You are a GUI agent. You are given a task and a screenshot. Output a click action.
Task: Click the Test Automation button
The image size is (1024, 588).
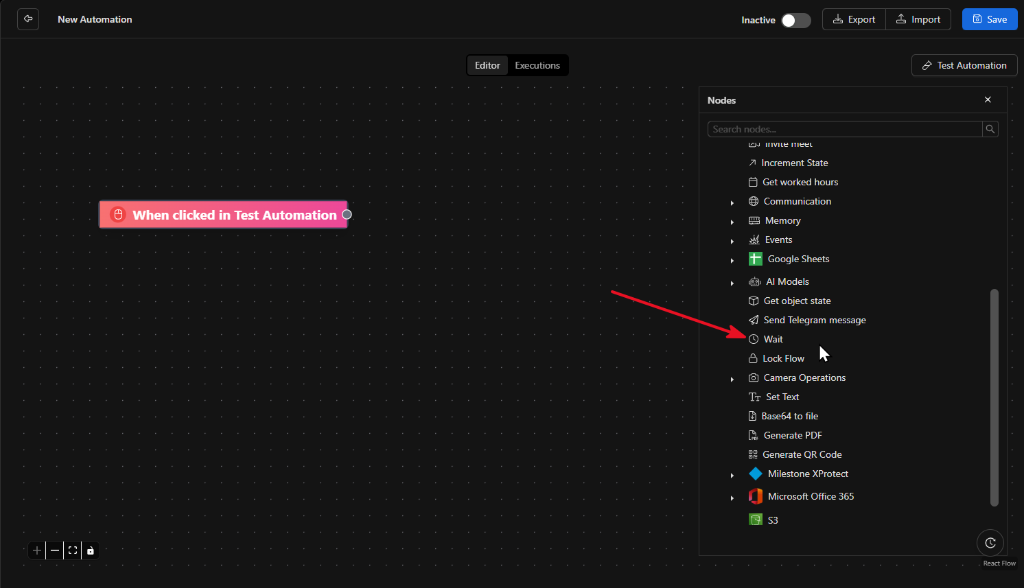tap(964, 65)
